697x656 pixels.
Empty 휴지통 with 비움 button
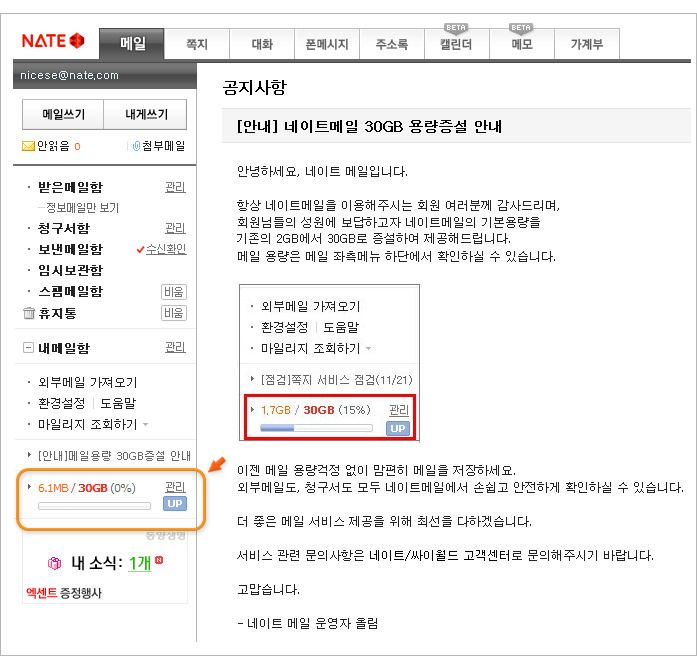click(x=173, y=313)
